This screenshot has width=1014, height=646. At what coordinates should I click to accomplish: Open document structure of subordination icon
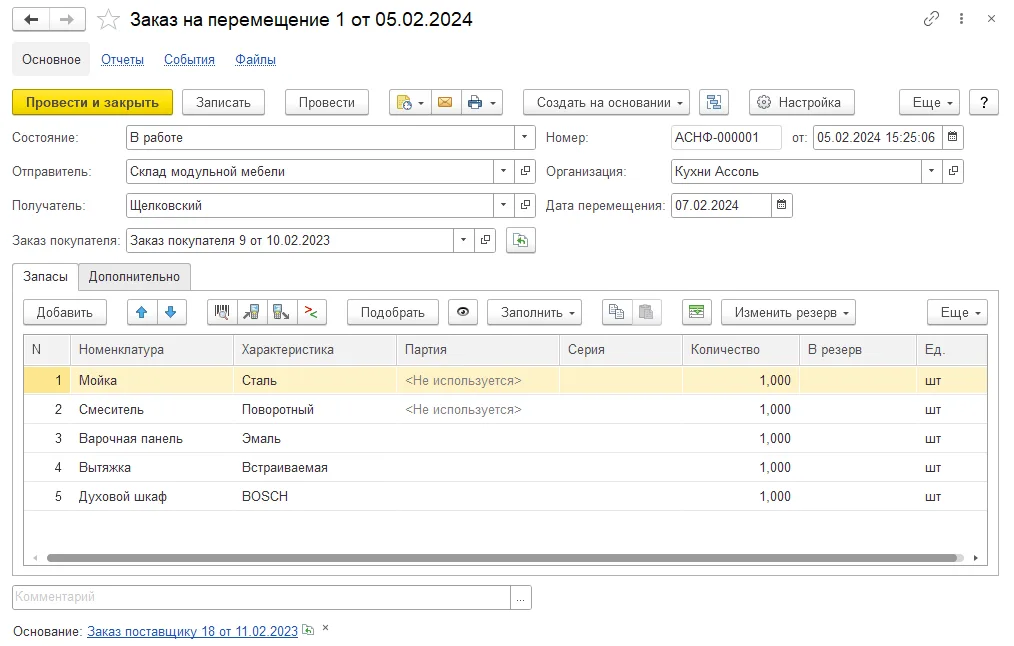714,102
